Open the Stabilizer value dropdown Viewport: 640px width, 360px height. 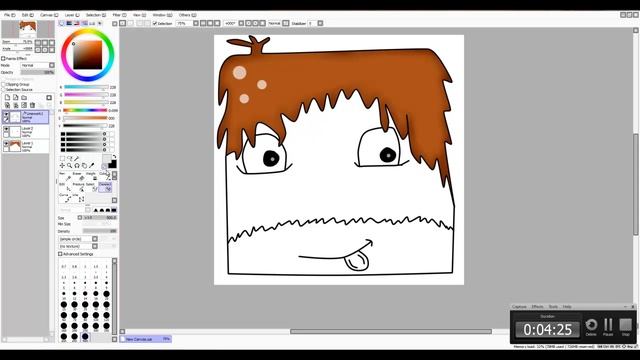320,23
